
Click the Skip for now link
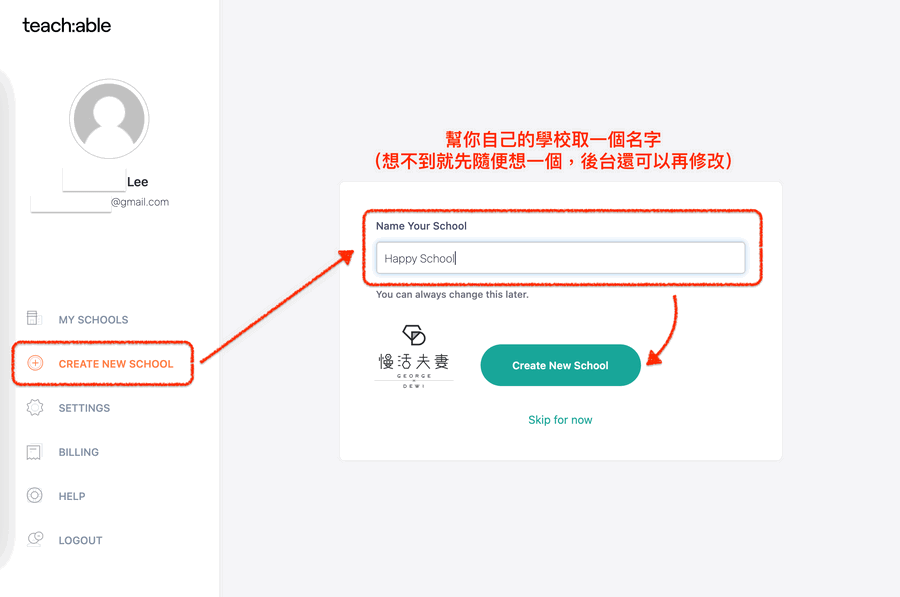(560, 420)
